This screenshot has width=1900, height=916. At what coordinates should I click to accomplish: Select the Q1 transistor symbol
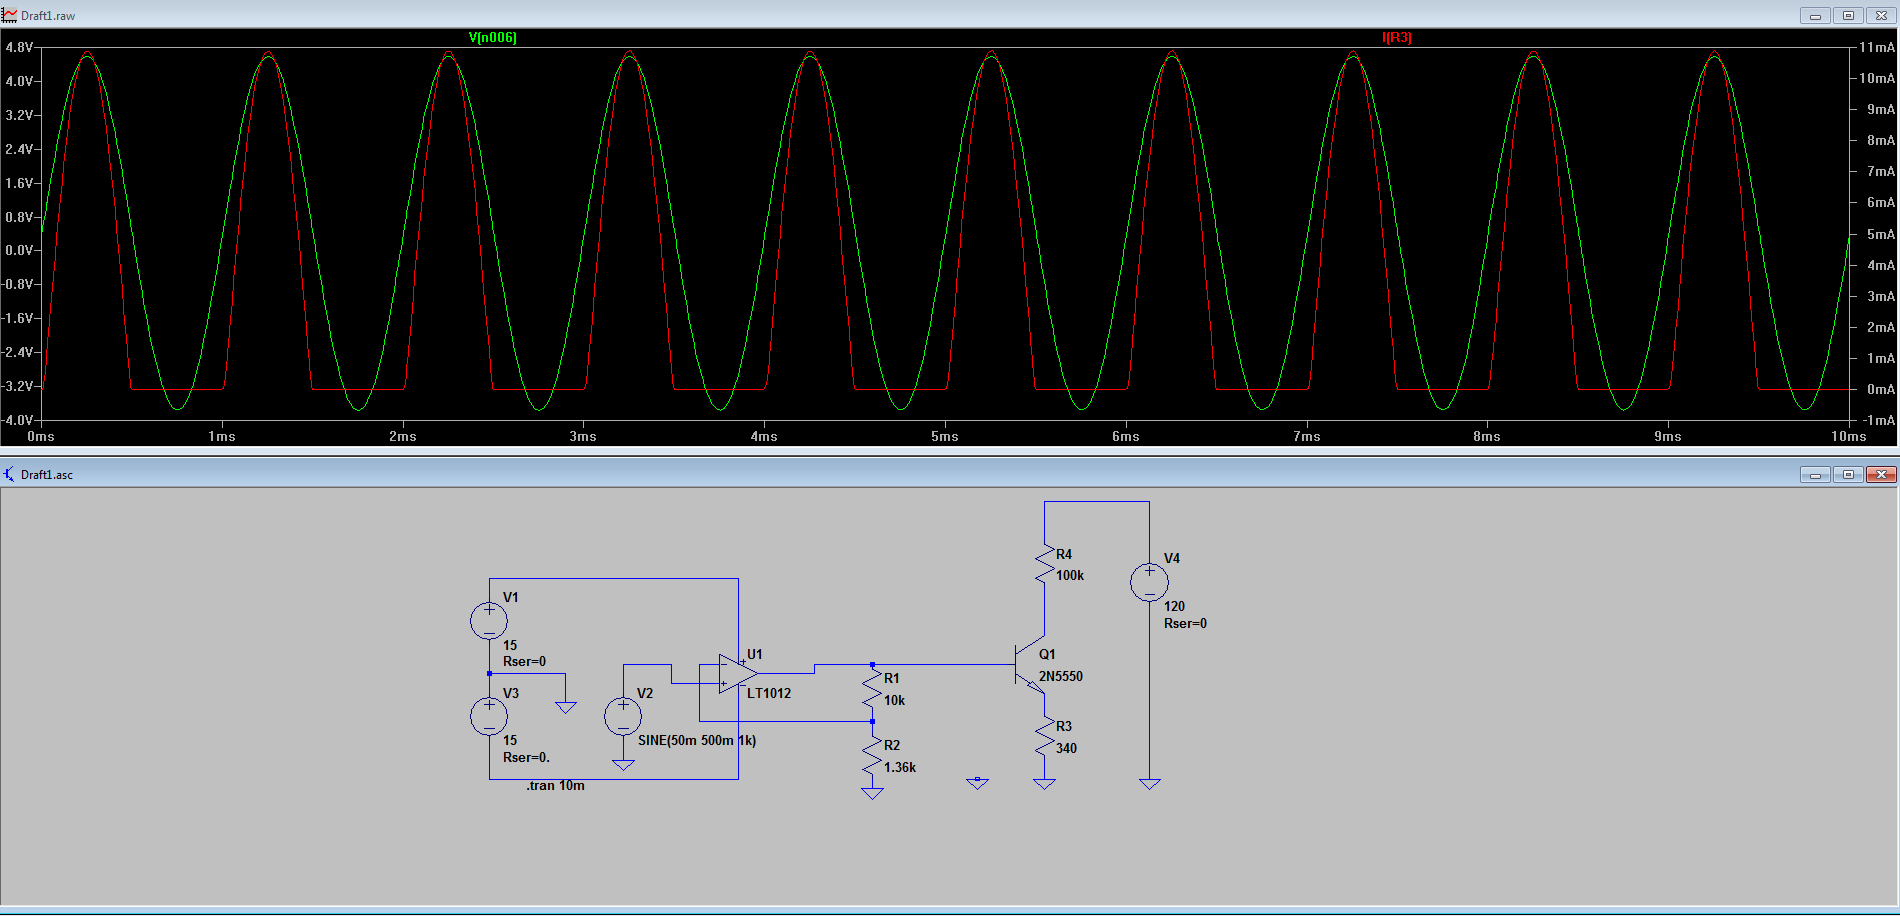click(1030, 665)
